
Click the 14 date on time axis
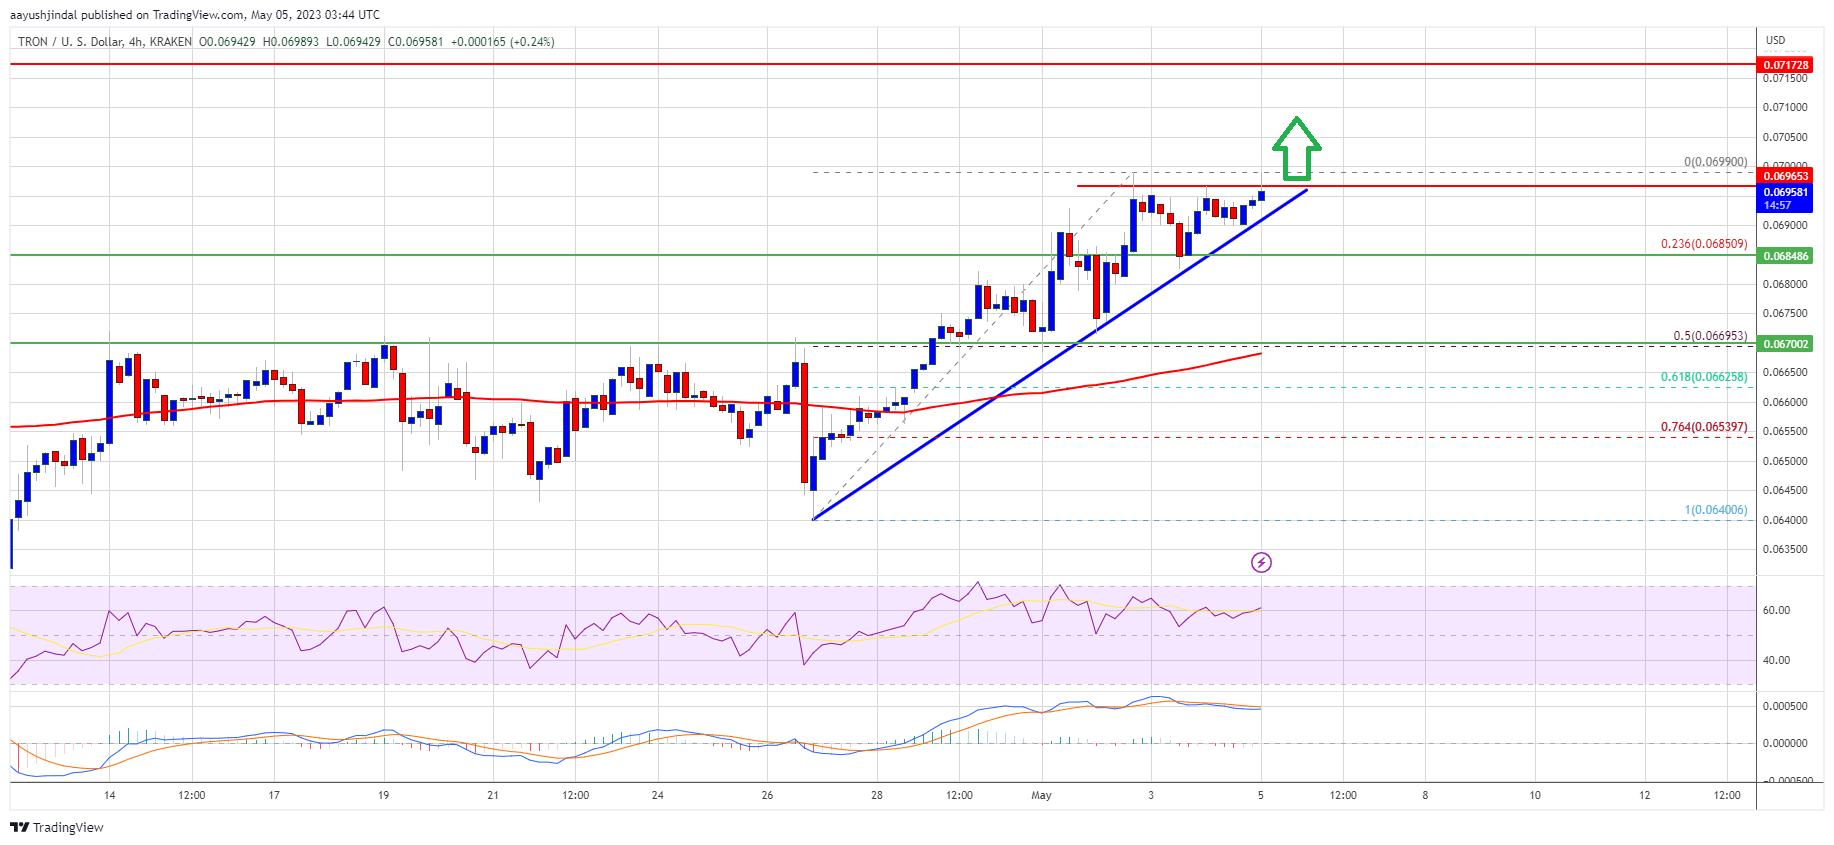(109, 796)
